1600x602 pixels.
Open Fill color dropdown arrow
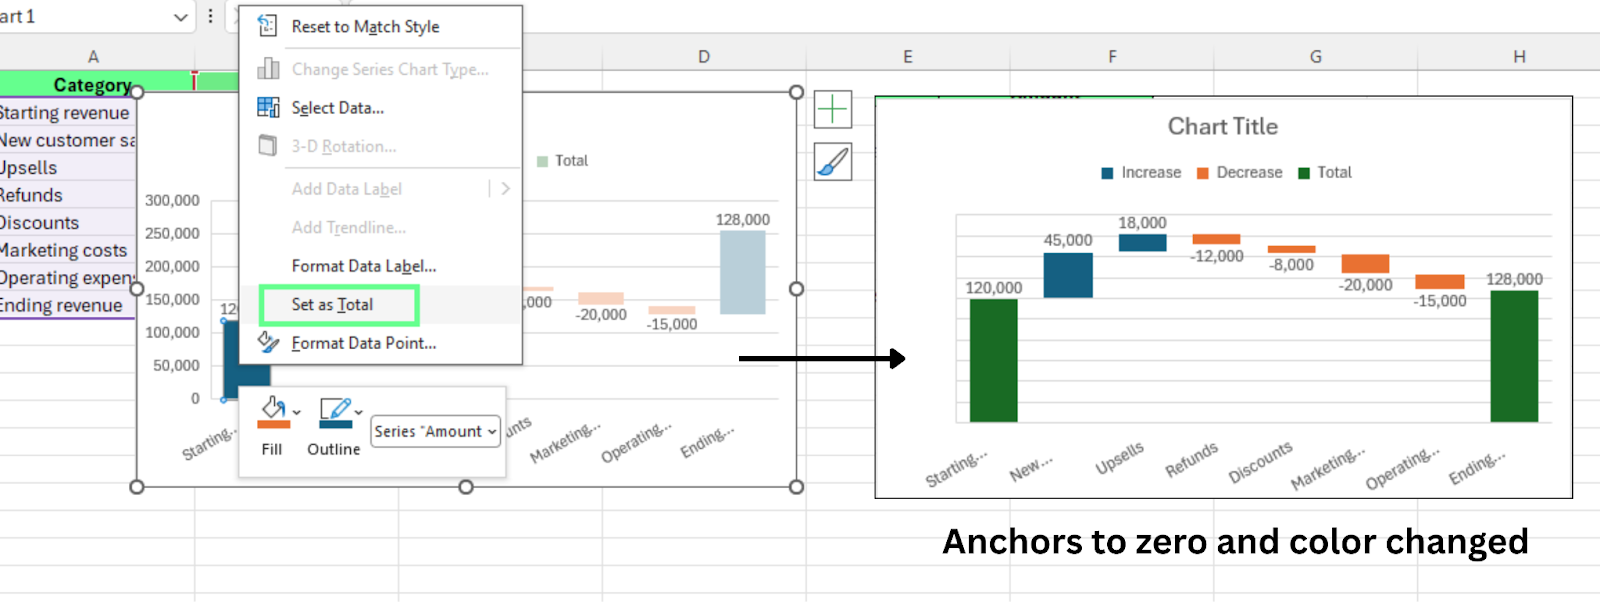297,412
